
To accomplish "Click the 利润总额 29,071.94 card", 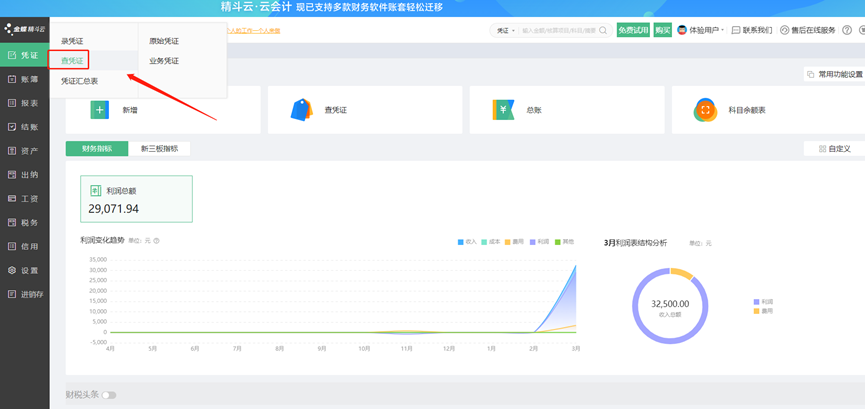I will [136, 199].
